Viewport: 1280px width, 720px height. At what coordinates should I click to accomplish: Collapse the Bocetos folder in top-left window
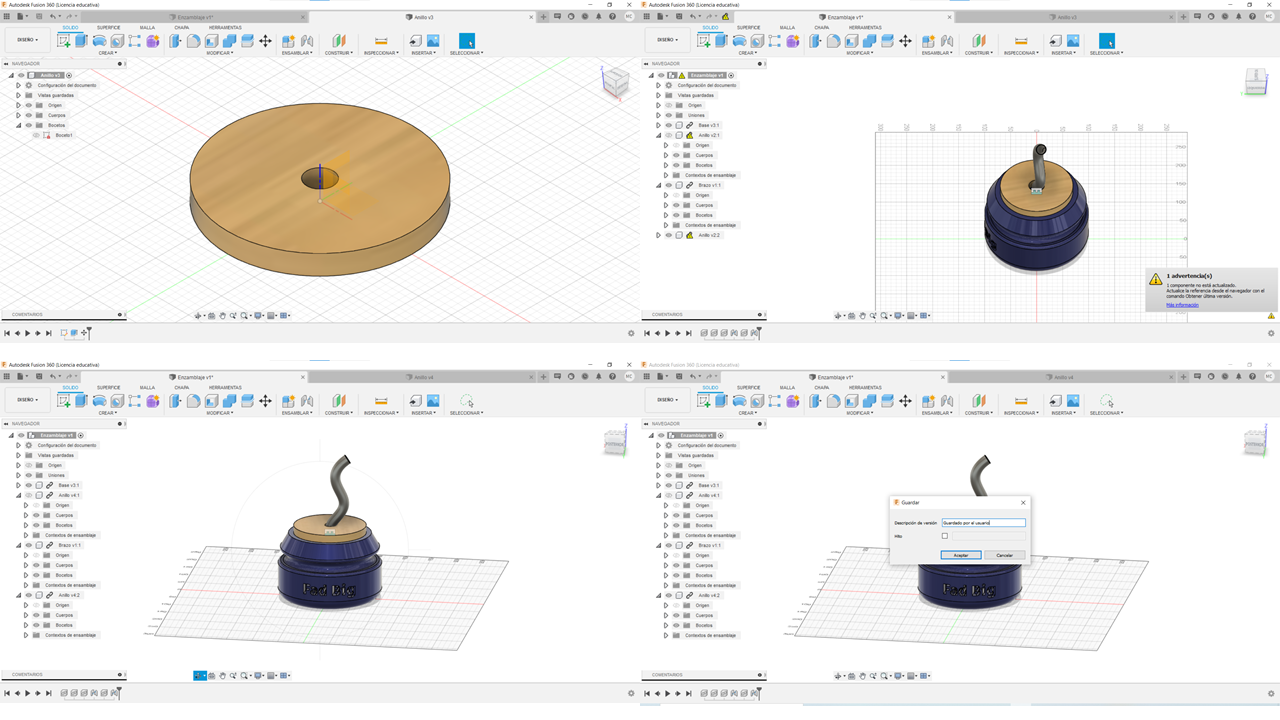tap(18, 125)
